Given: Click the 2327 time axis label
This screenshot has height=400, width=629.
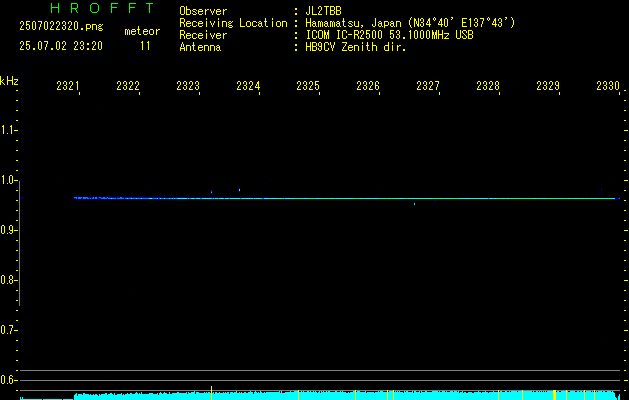Looking at the screenshot, I should click(427, 86).
